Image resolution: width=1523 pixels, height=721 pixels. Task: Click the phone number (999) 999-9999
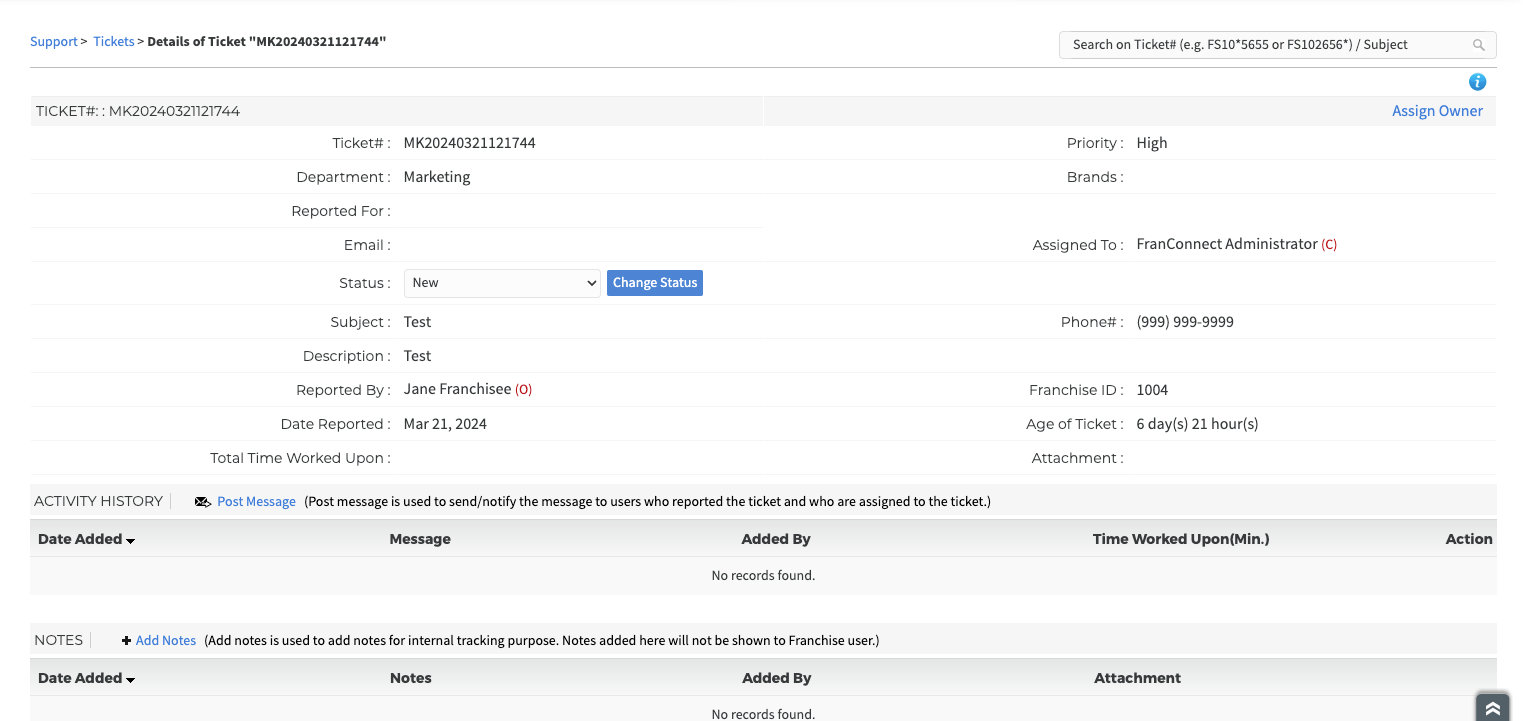pos(1185,322)
